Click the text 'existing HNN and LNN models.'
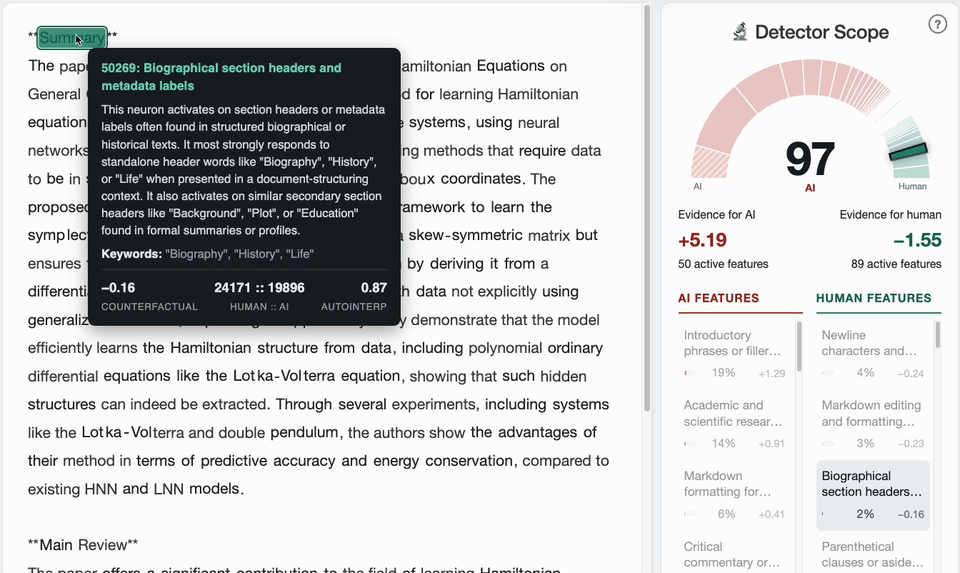 pyautogui.click(x=136, y=489)
